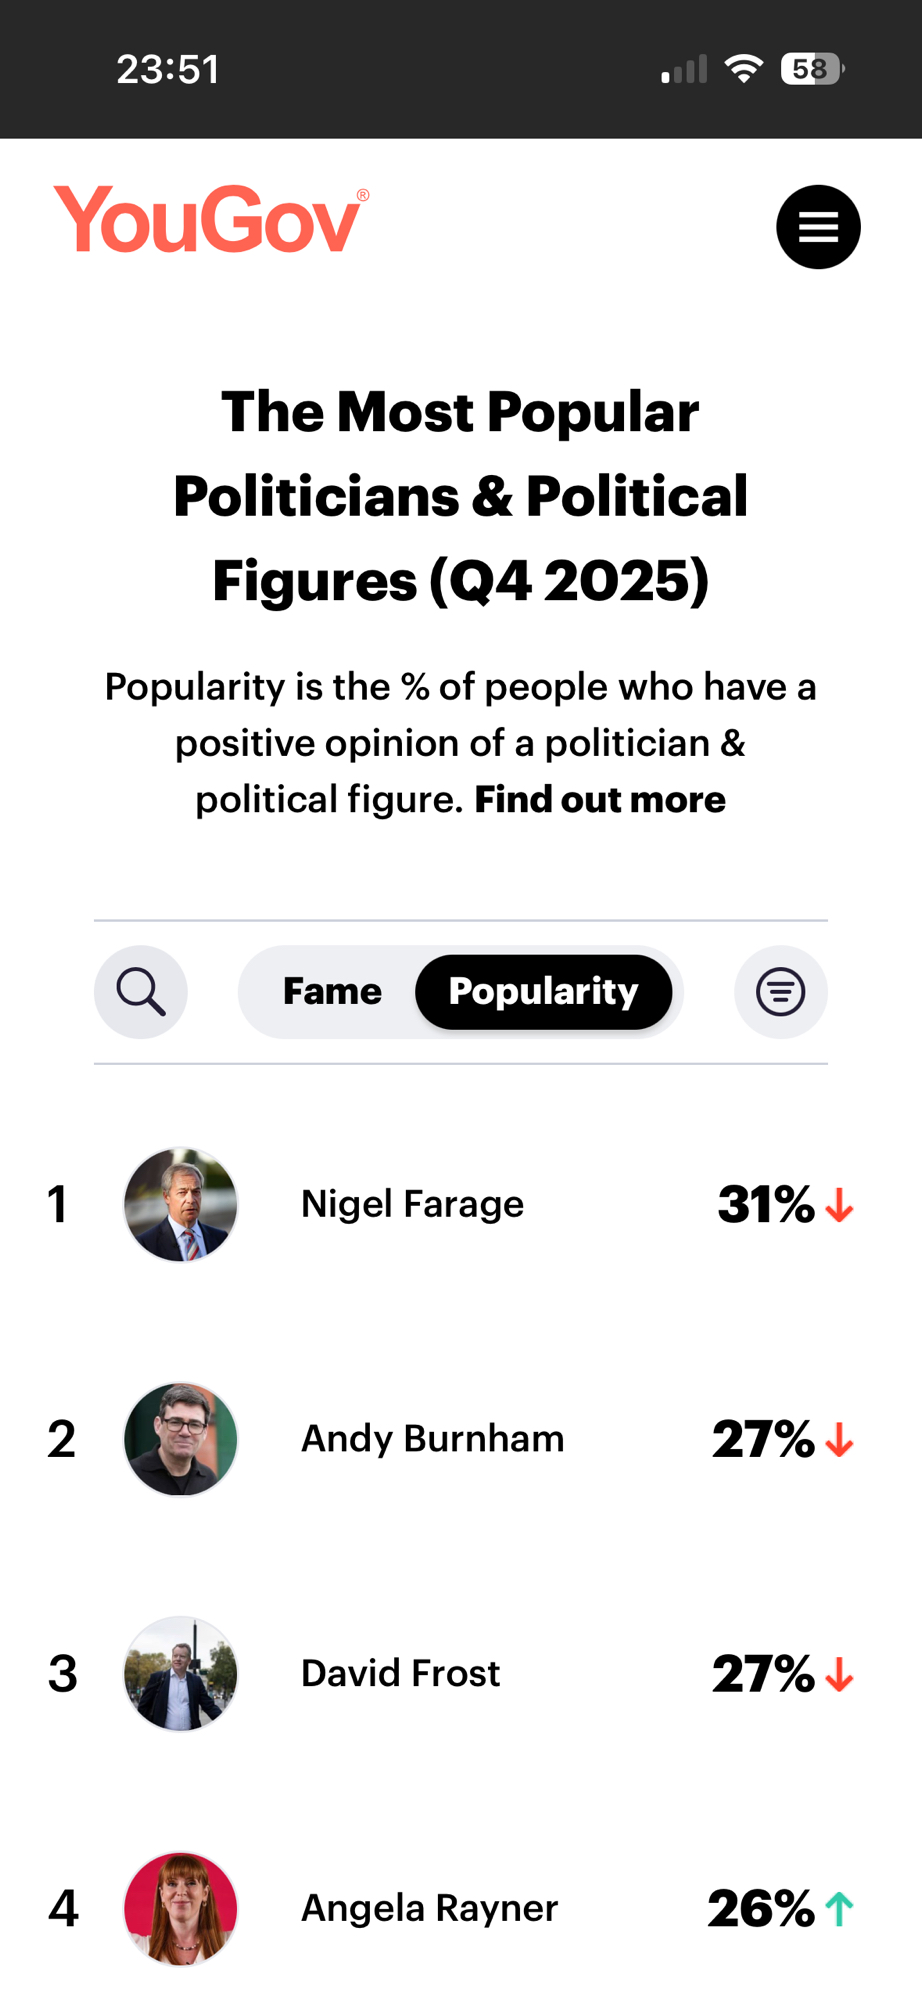Tap the red down arrow beside Nigel Farage

840,1205
